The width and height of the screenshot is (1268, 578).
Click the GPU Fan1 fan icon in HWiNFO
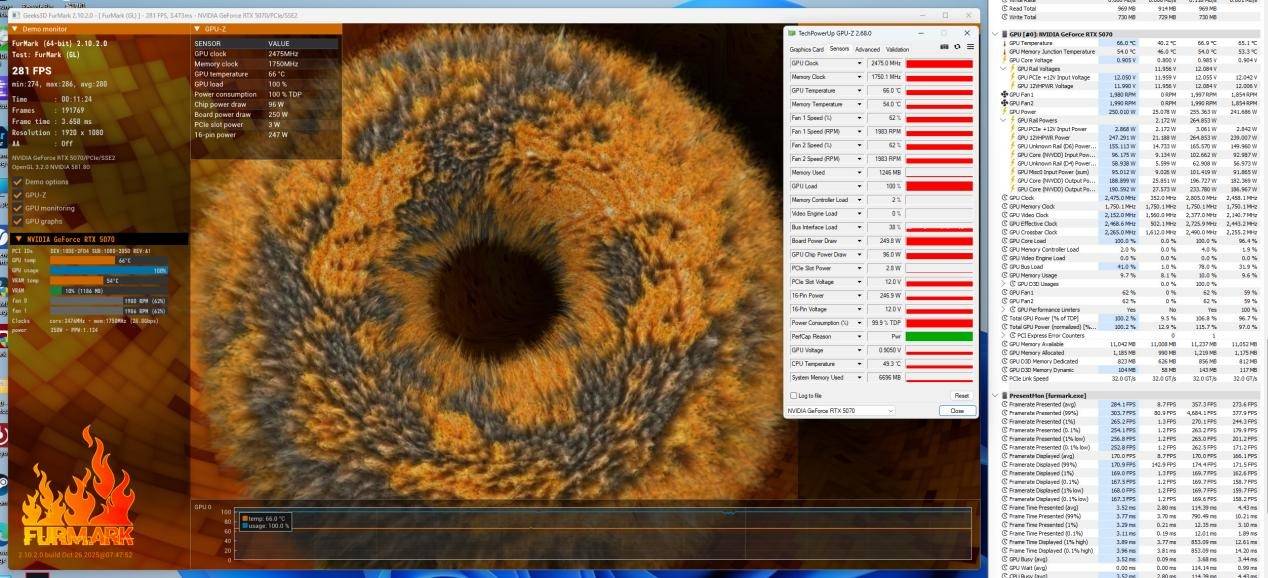click(x=1004, y=94)
